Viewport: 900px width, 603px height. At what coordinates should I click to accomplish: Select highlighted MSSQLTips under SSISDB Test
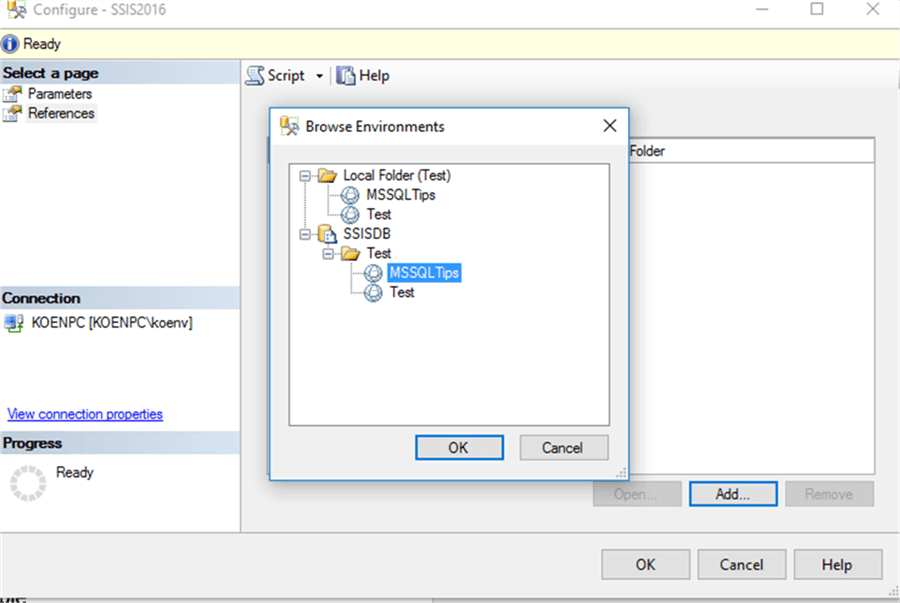coord(424,273)
